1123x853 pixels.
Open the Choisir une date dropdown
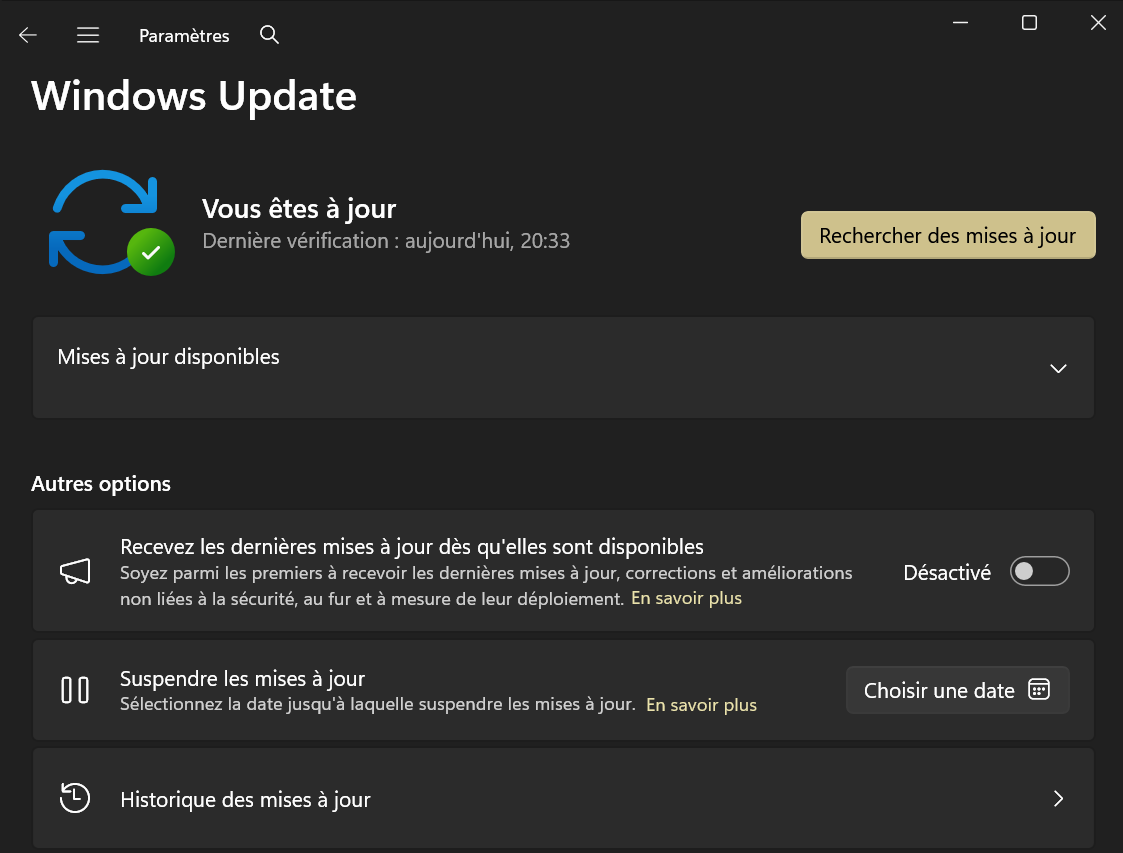(x=958, y=690)
